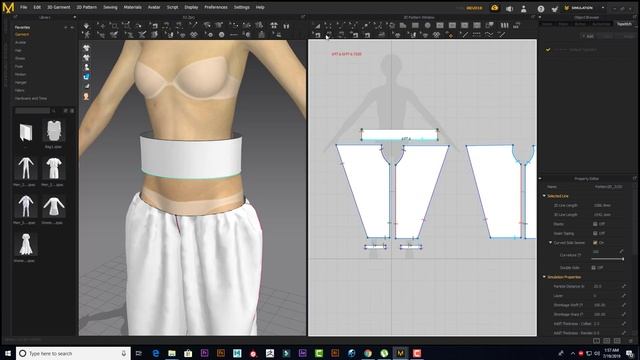
Task: Adjust the Curvature slider
Action: click(609, 259)
